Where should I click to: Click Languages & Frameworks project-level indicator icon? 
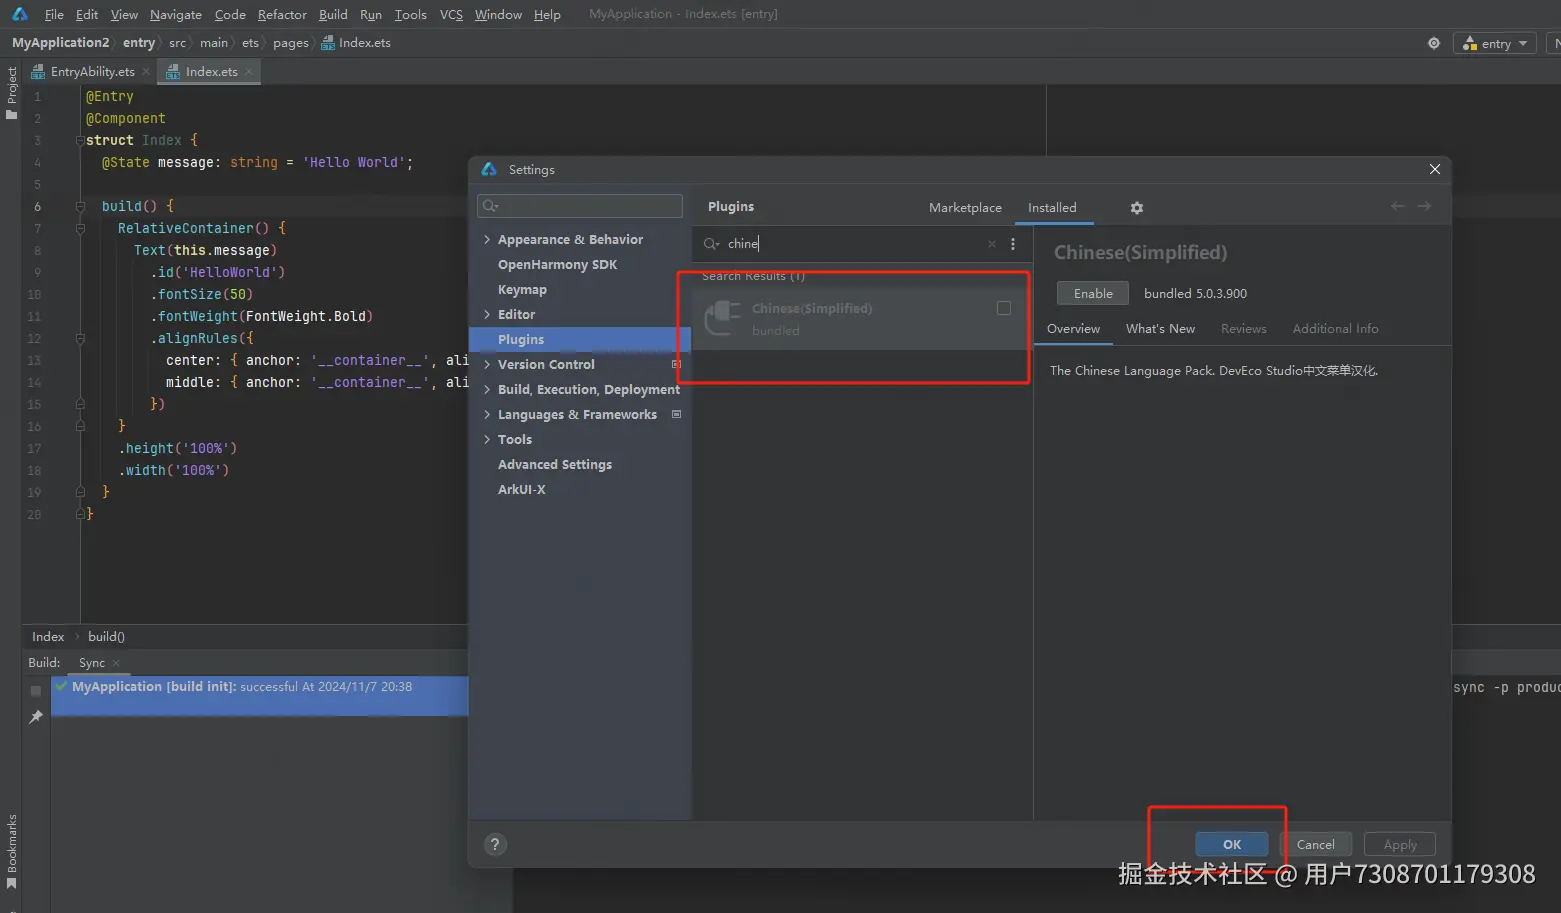click(x=677, y=414)
